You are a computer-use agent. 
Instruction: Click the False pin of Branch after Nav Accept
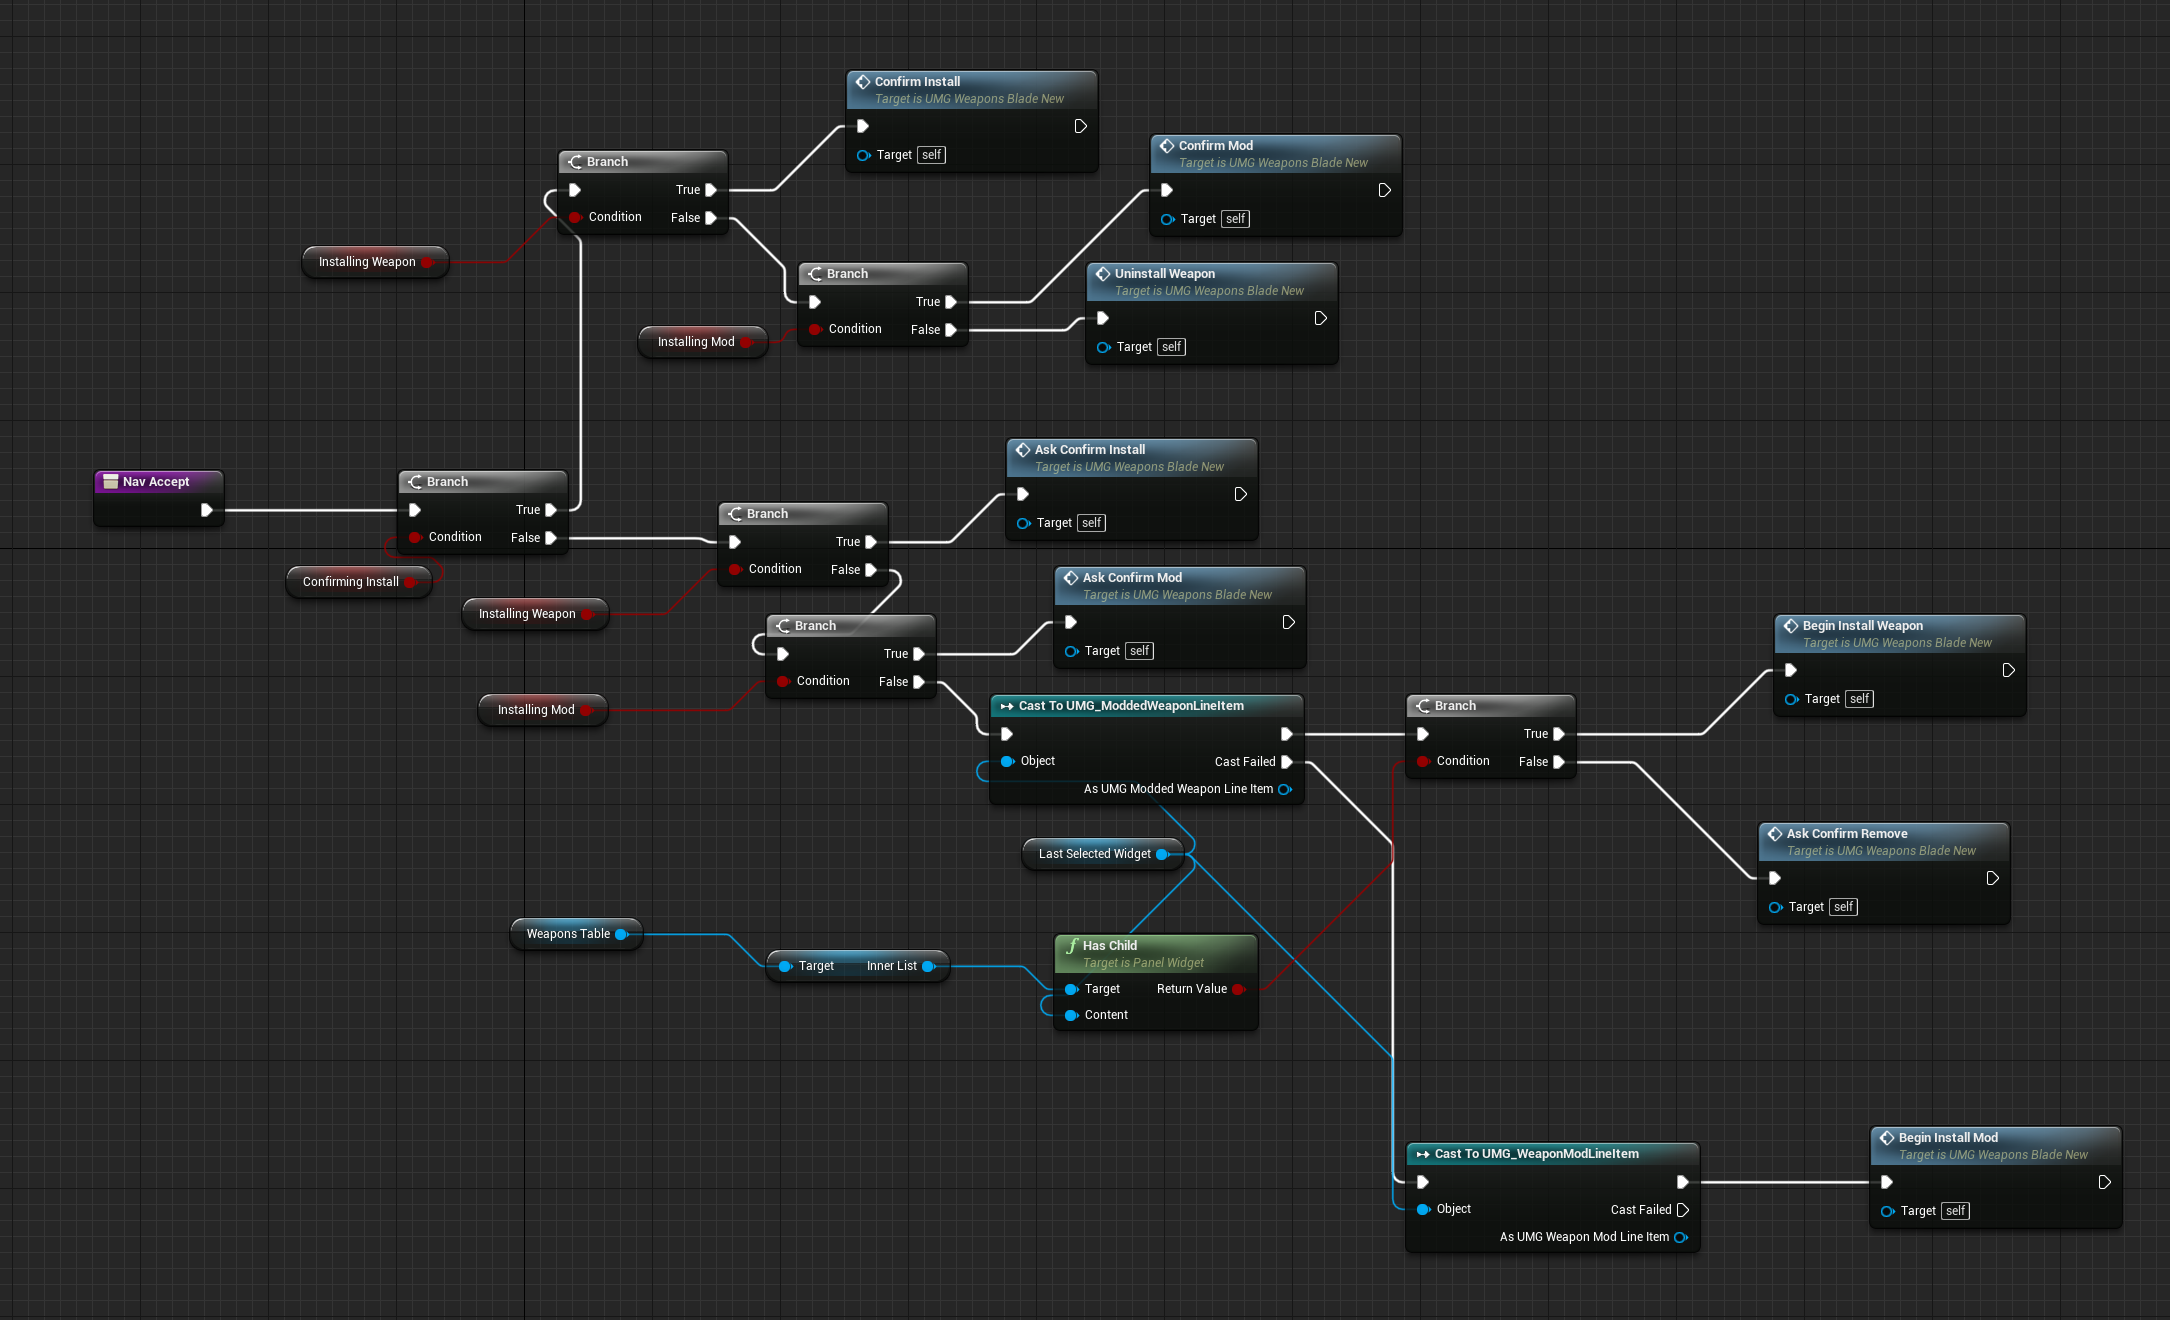click(550, 538)
